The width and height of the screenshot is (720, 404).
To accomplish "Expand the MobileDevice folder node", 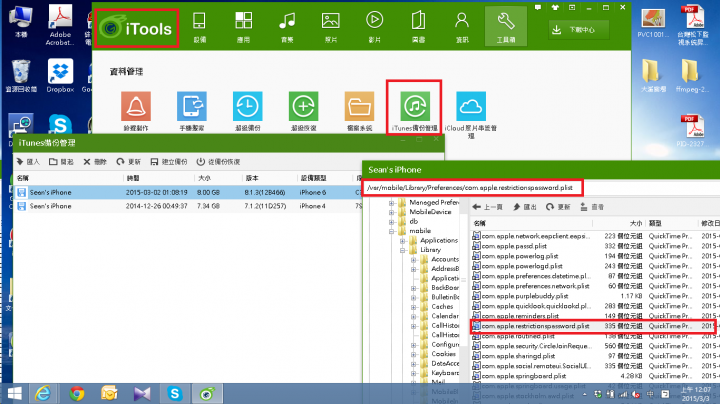I will pyautogui.click(x=392, y=212).
